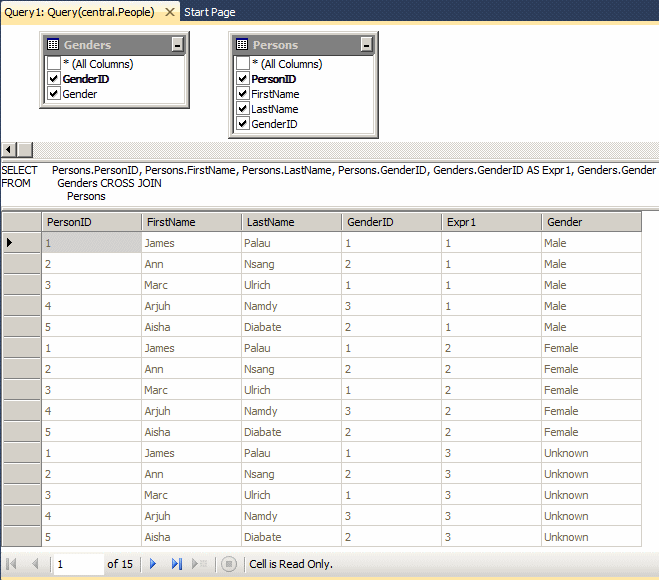Viewport: 659px width, 580px height.
Task: Click the Expr1 column header
Action: pos(492,222)
